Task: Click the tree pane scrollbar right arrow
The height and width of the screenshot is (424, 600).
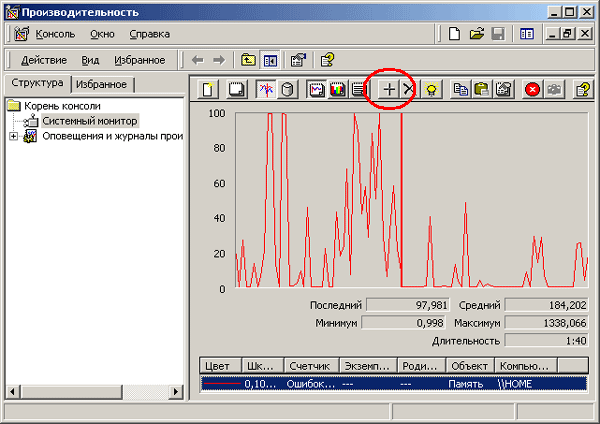Action: (176, 391)
